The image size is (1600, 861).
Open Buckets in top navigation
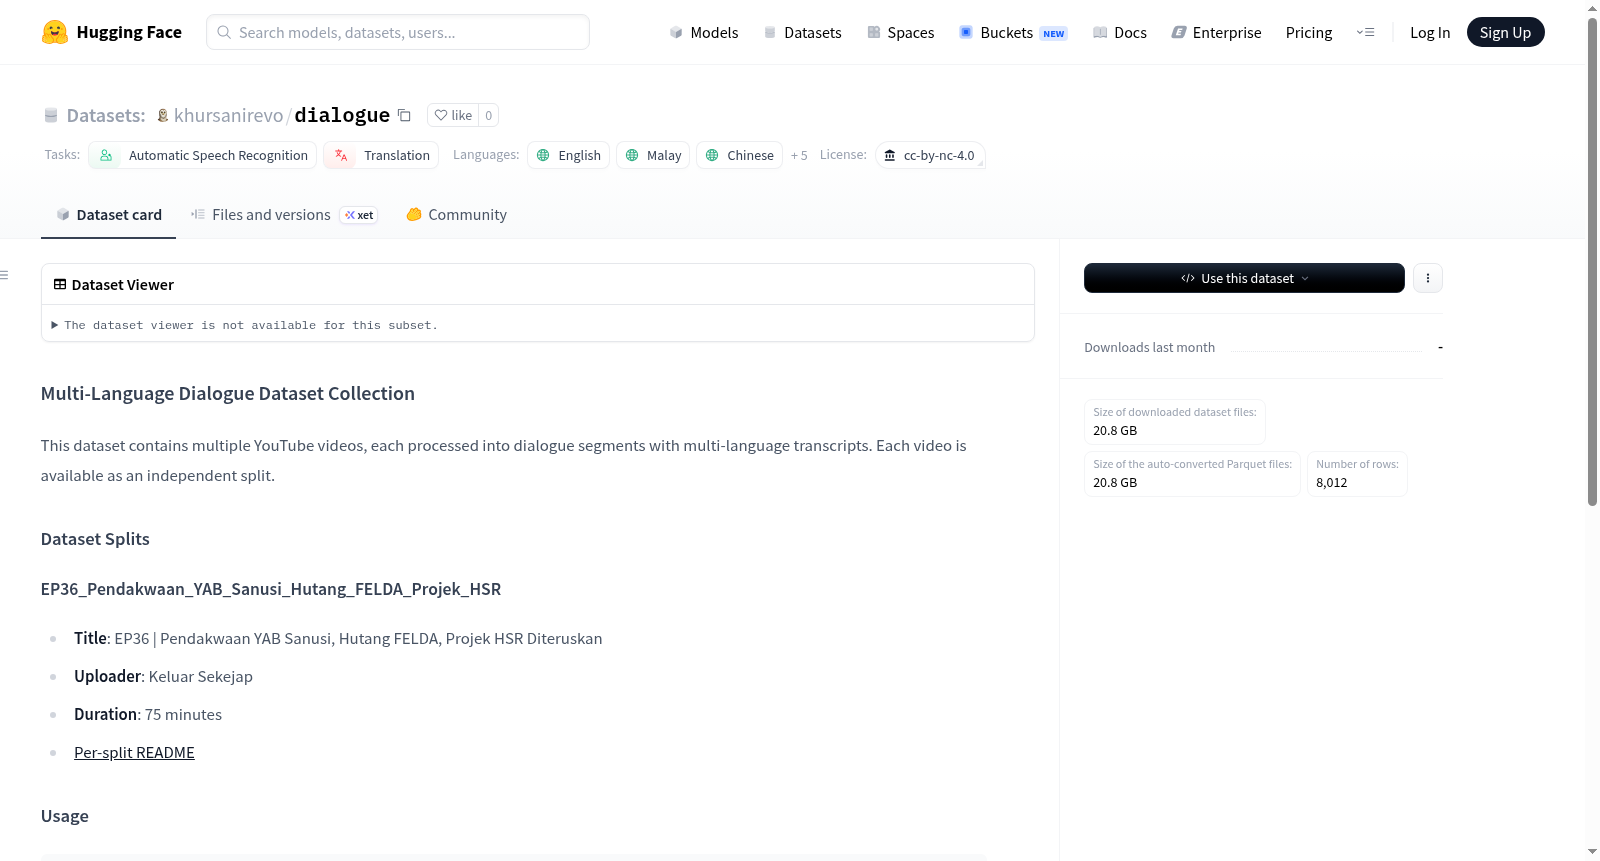tap(1013, 32)
